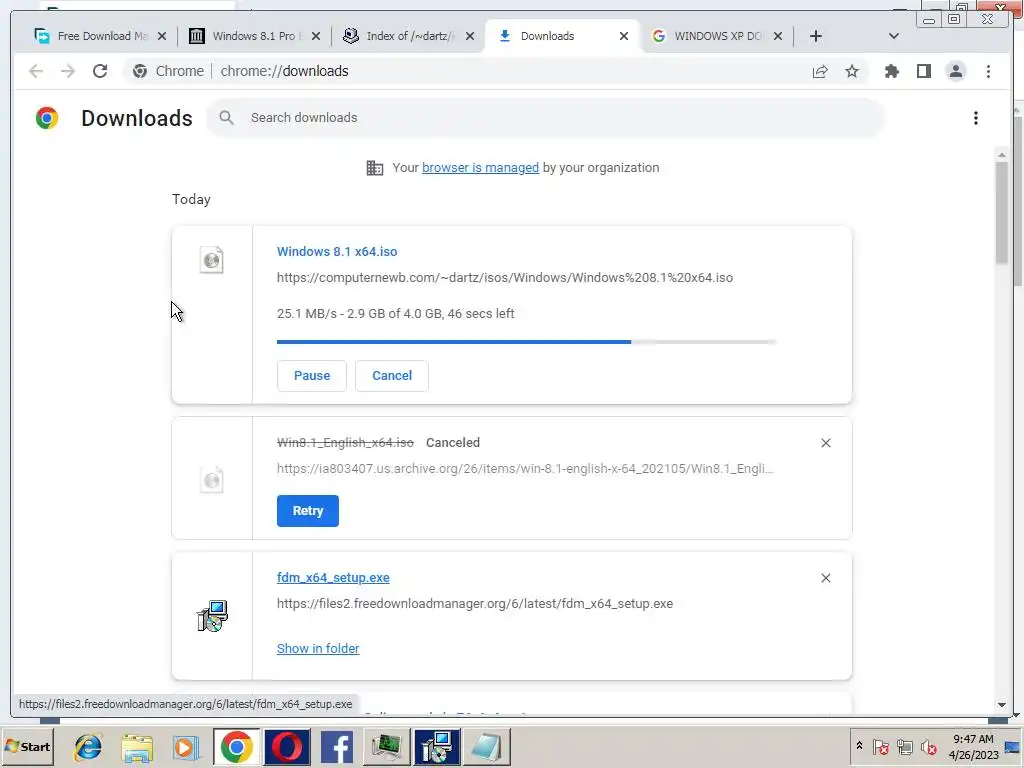
Task: Click the Windows 8.1 x64.iso file icon
Action: 212,260
